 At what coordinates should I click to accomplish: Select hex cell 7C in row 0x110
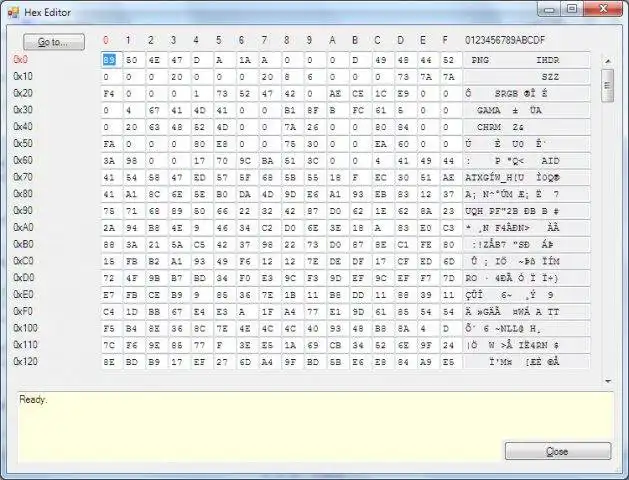pyautogui.click(x=110, y=345)
